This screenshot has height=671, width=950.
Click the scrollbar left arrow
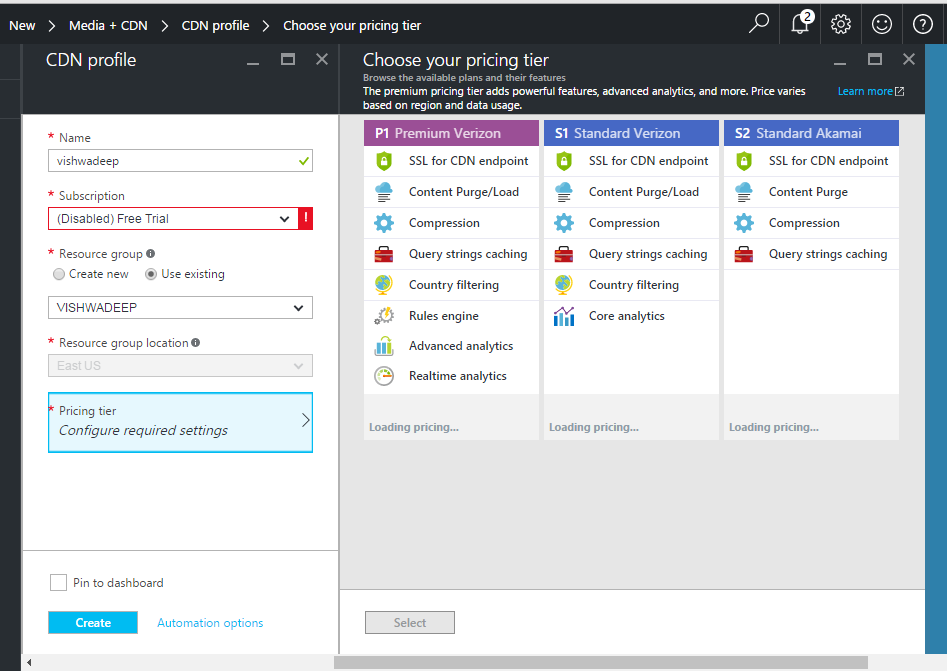[x=29, y=663]
